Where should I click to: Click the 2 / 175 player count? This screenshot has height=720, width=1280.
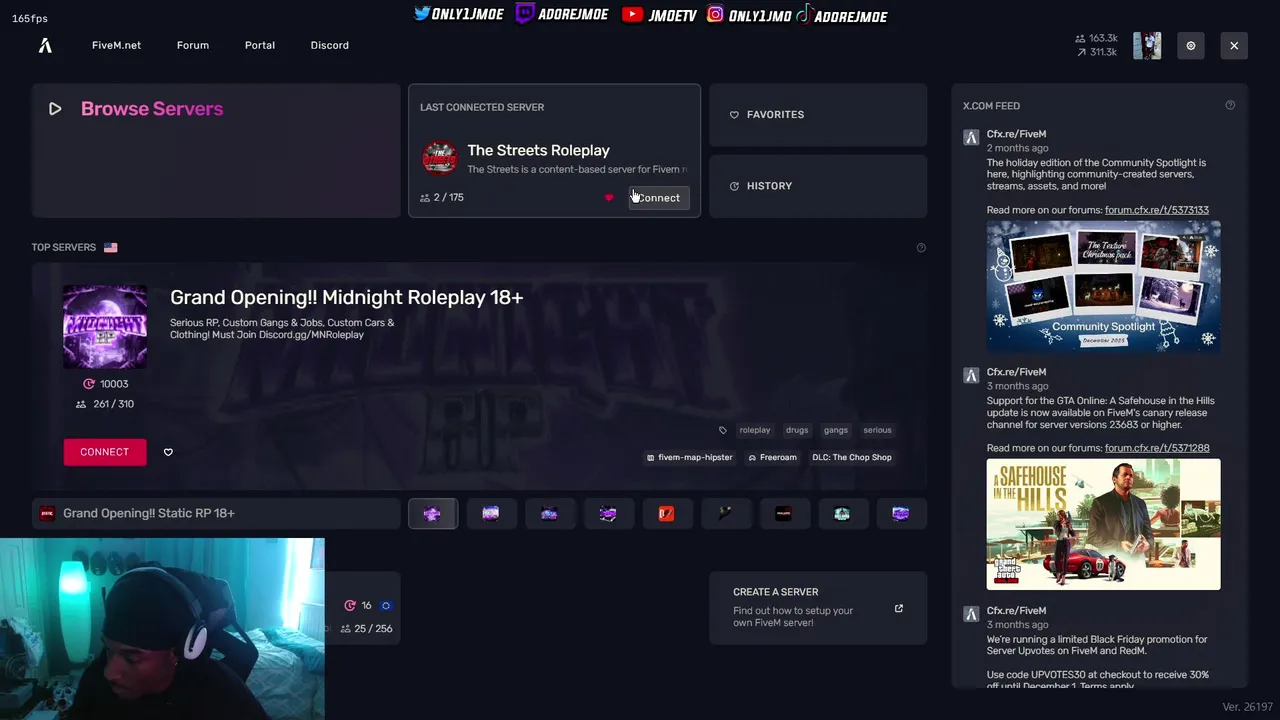tap(449, 198)
